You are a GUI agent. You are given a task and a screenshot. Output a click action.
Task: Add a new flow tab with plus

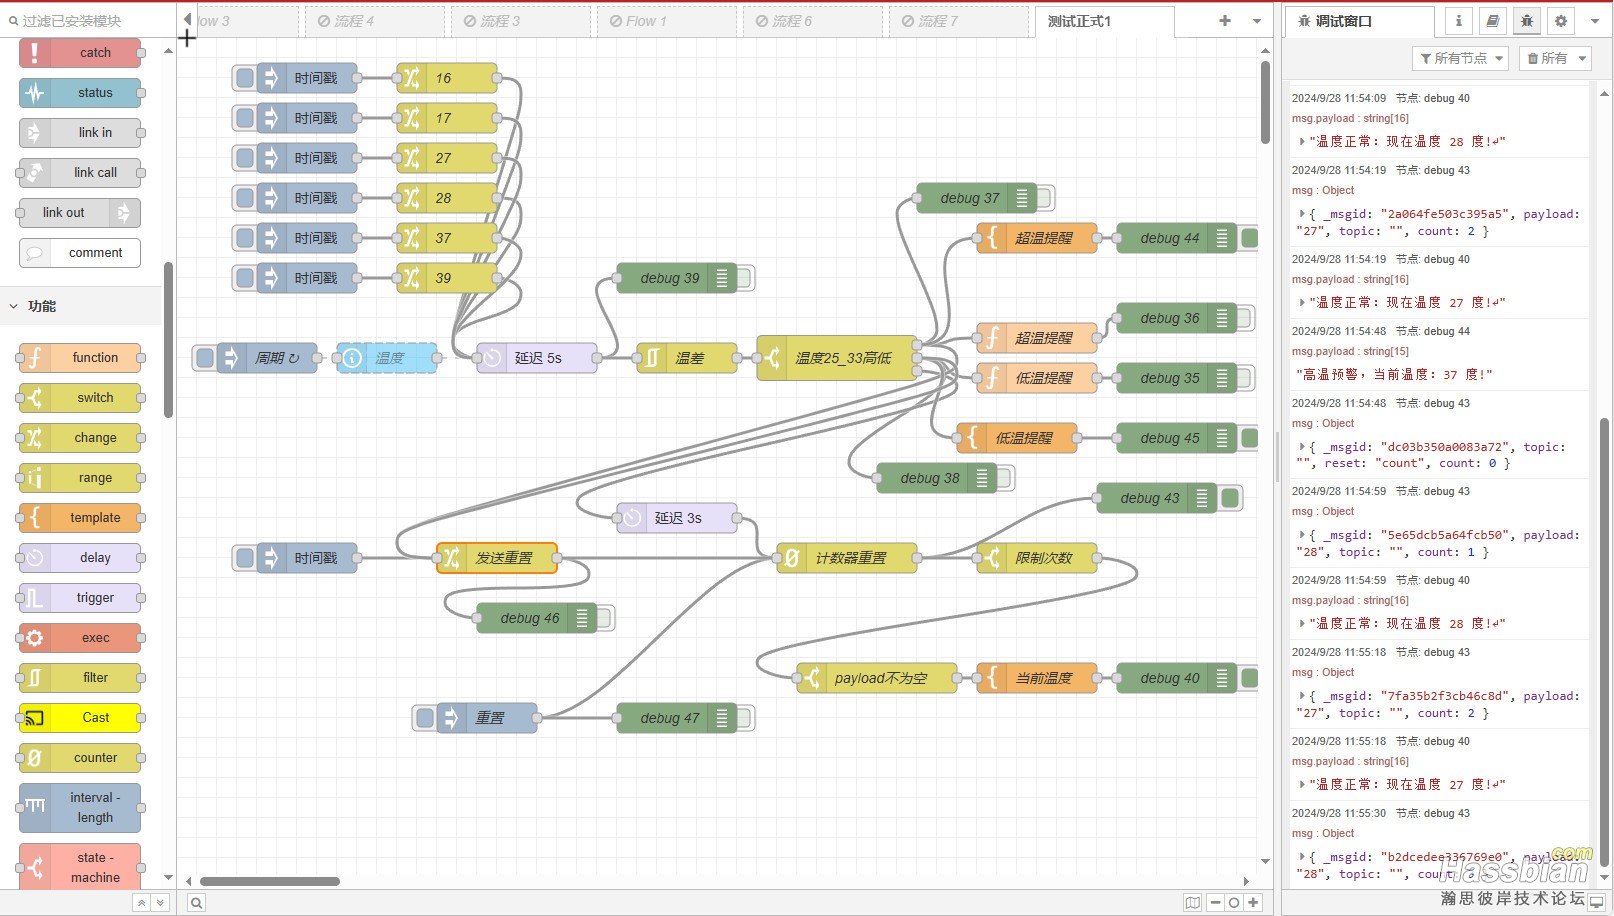[1224, 21]
